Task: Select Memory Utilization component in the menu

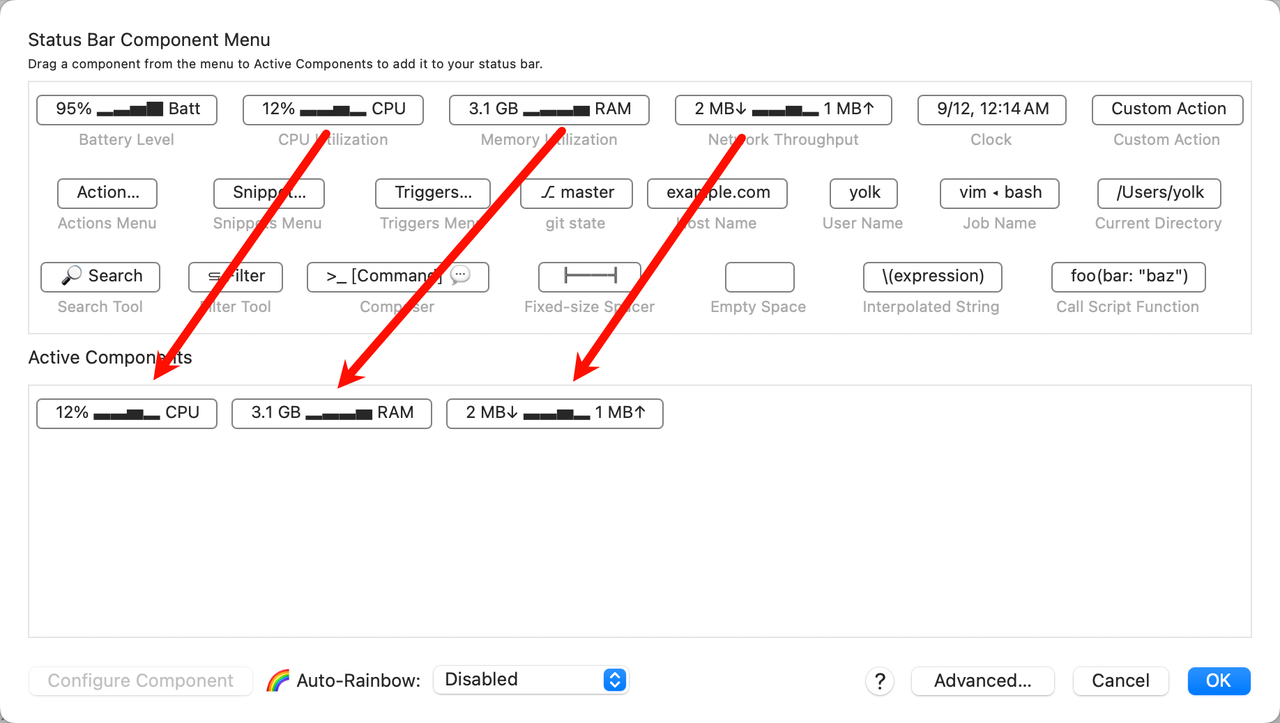Action: click(549, 110)
